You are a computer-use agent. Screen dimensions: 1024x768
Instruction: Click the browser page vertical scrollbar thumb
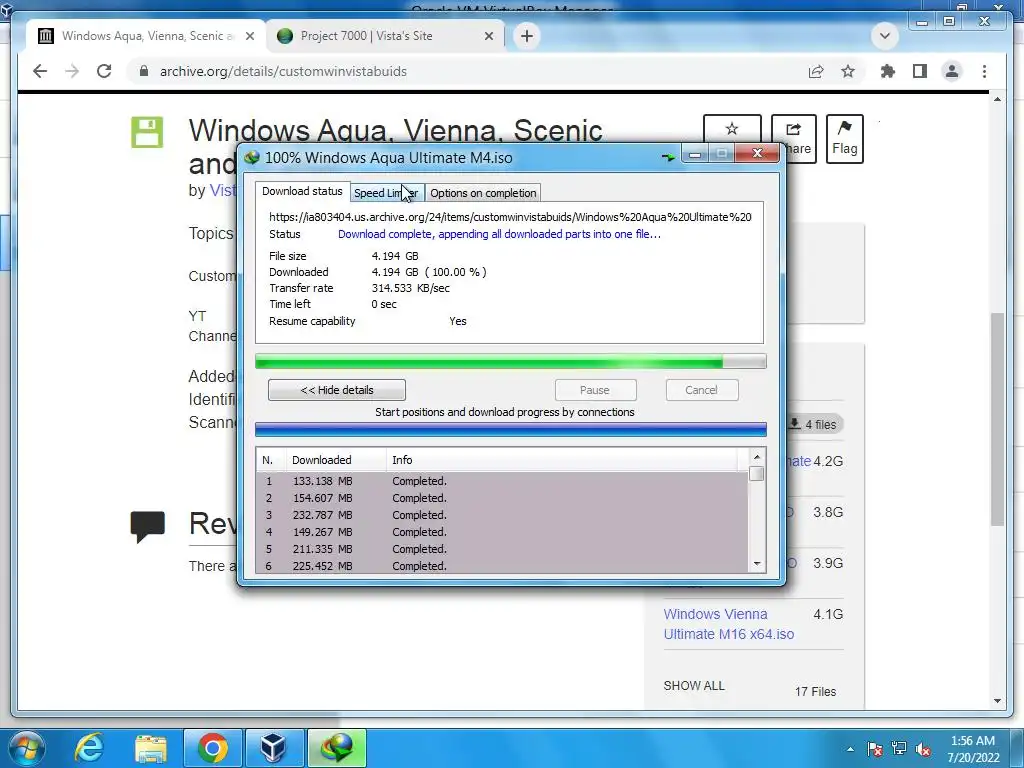point(997,419)
